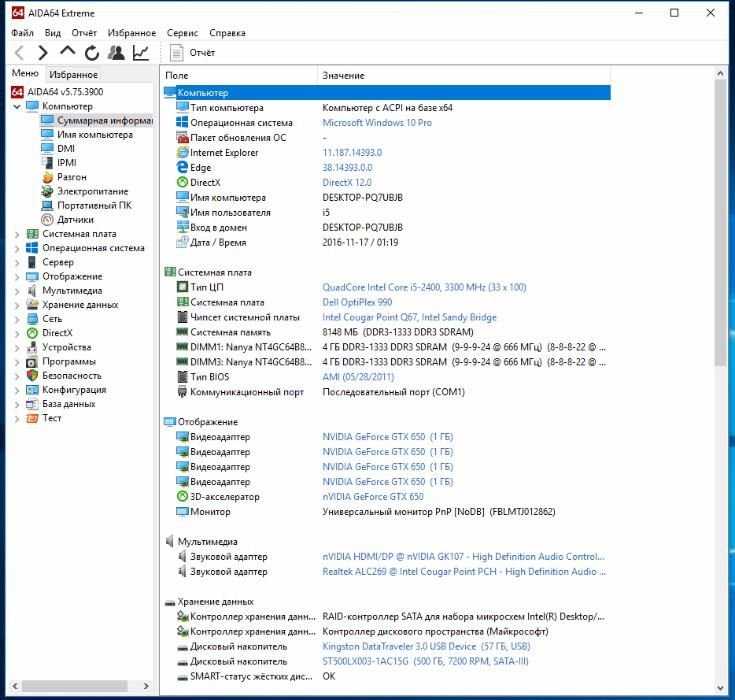The image size is (735, 700).
Task: Select the Датчики sensor icon
Action: click(47, 219)
